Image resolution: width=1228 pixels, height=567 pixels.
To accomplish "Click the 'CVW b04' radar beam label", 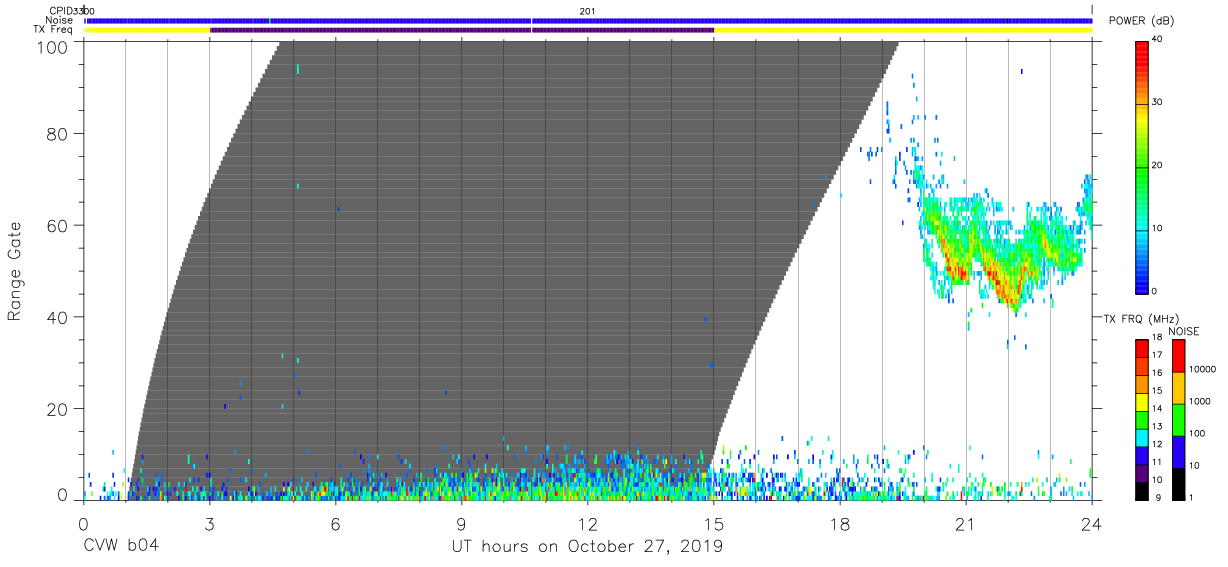I will (122, 547).
